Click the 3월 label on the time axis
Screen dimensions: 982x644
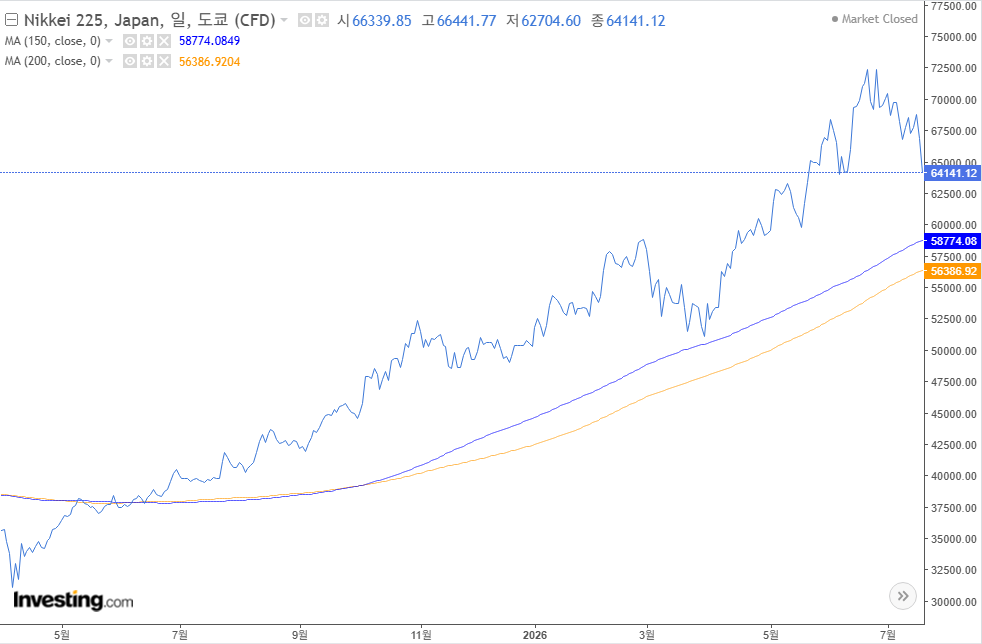pos(647,635)
